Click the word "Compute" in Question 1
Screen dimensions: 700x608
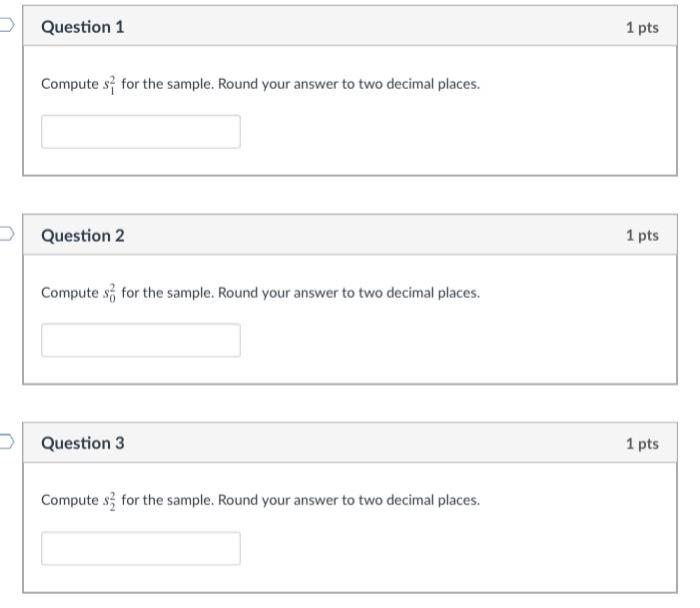click(x=69, y=84)
